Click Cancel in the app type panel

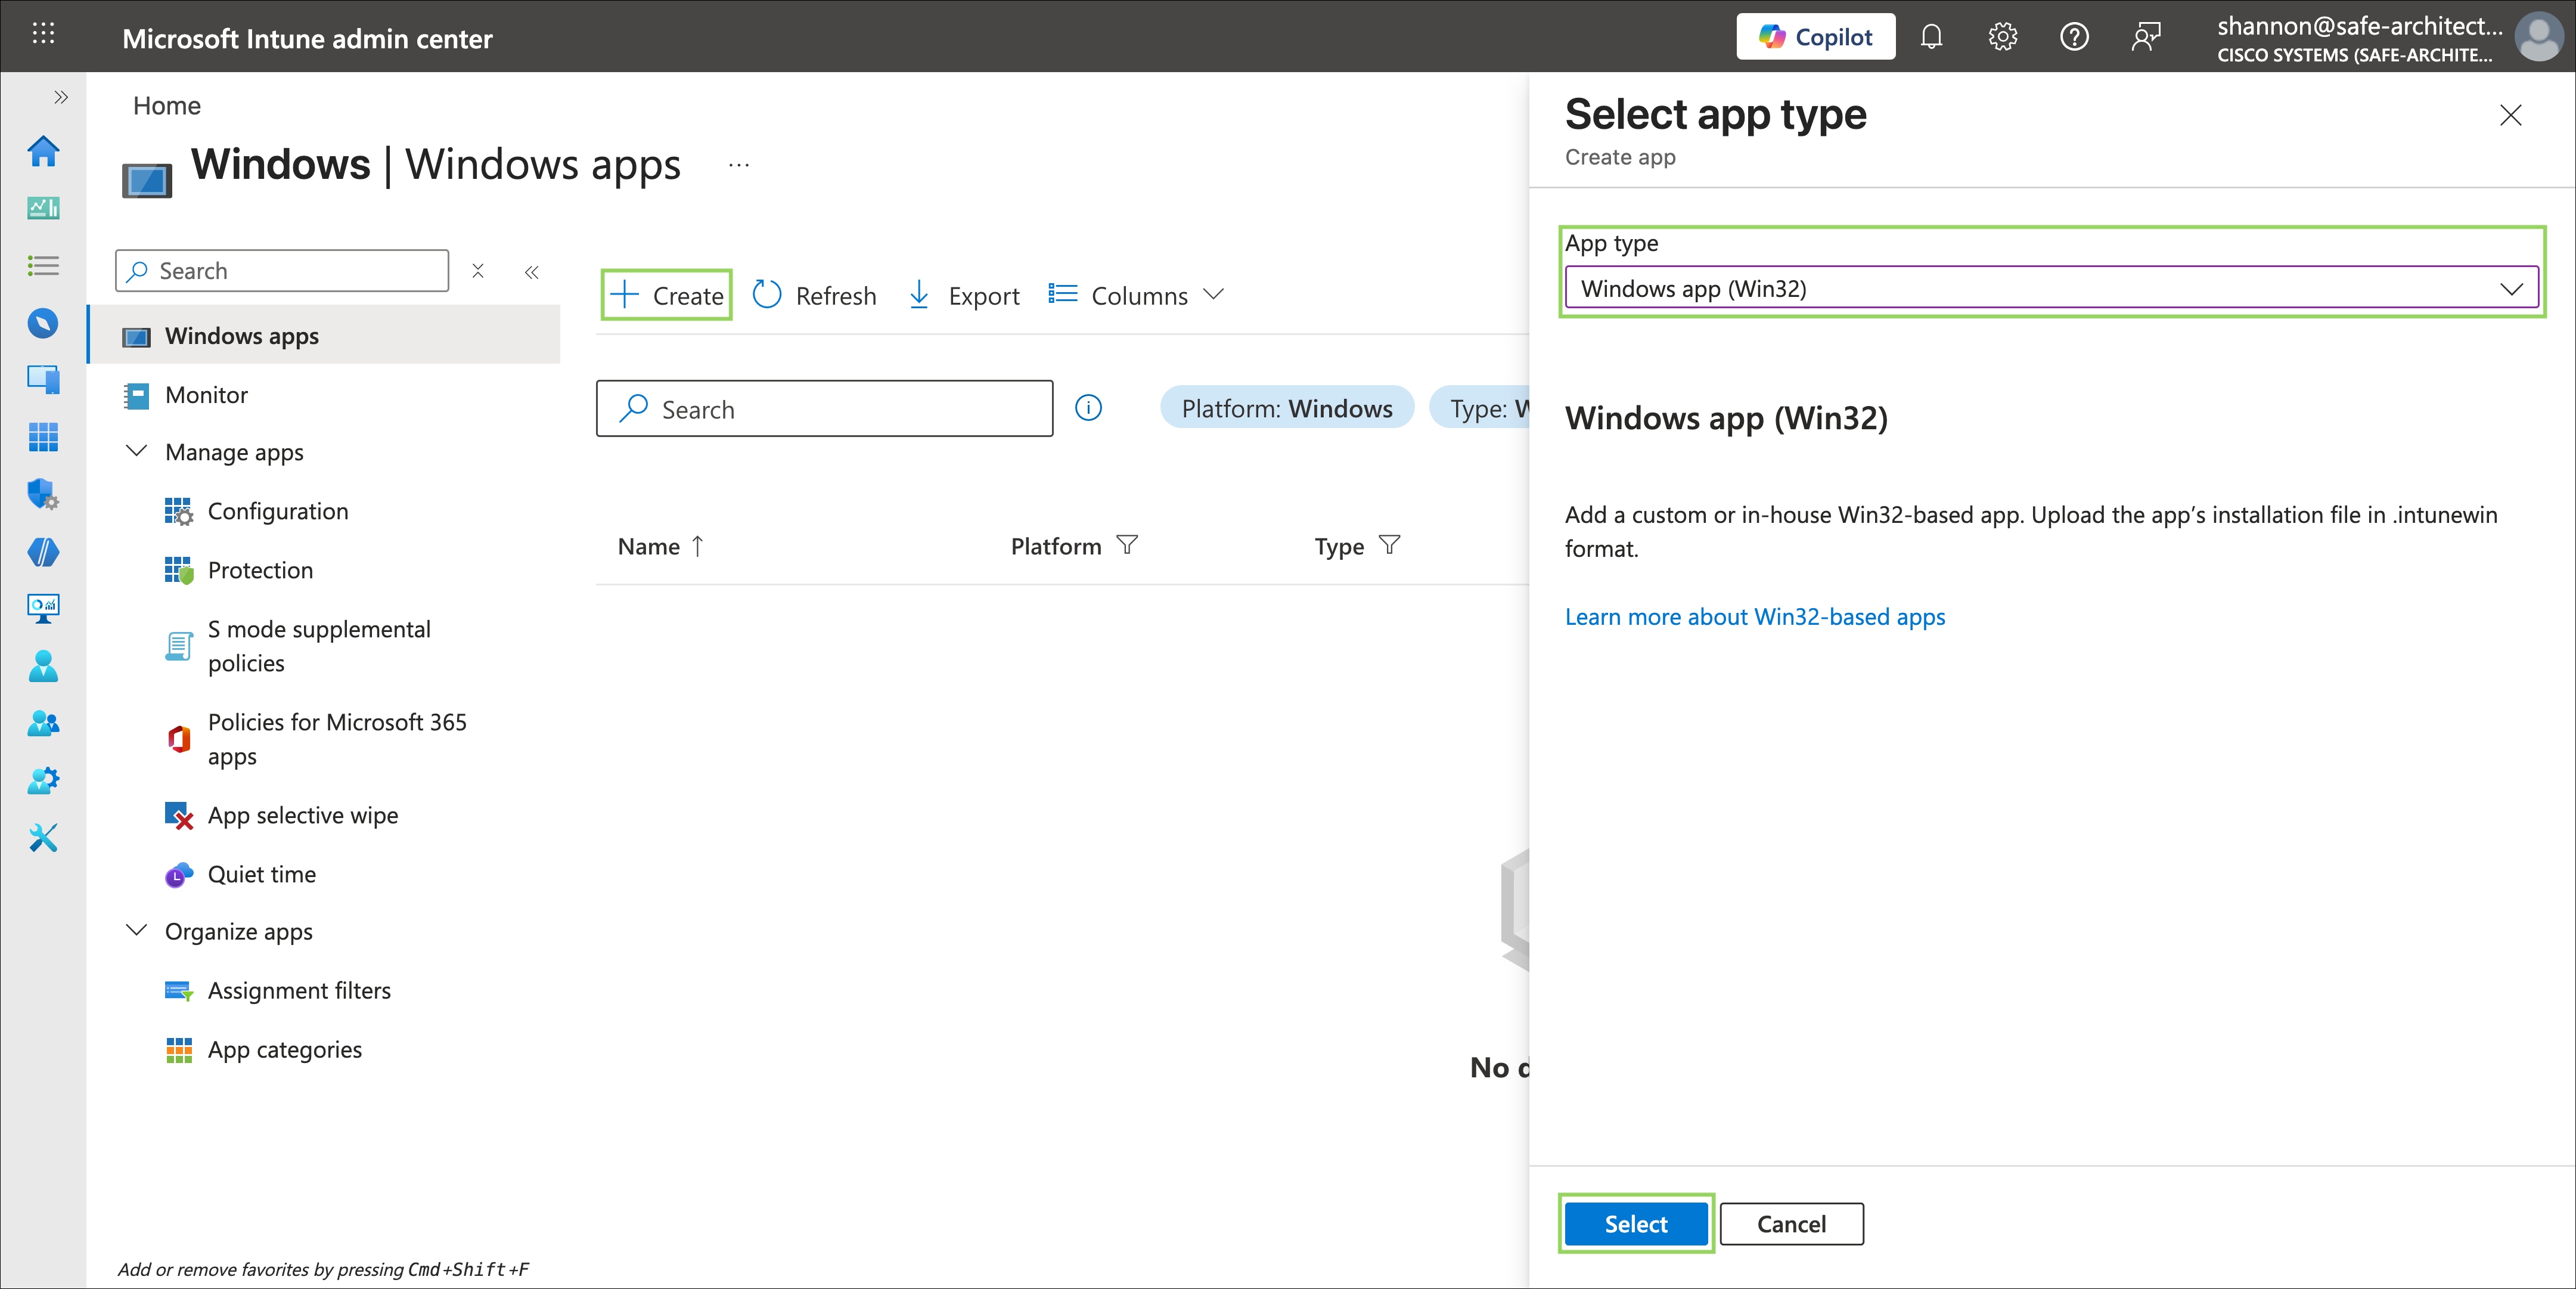point(1791,1224)
